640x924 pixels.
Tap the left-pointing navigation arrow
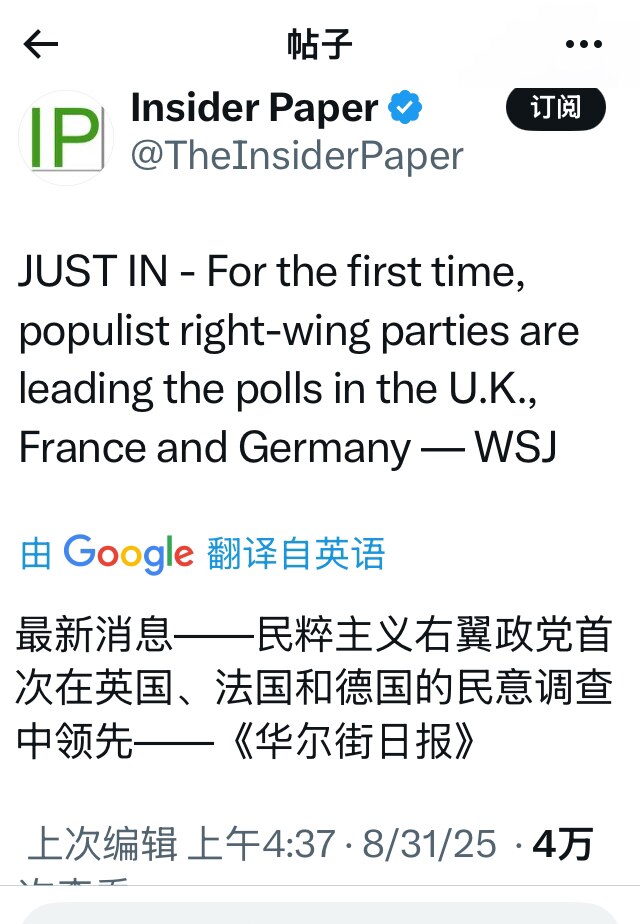point(41,44)
